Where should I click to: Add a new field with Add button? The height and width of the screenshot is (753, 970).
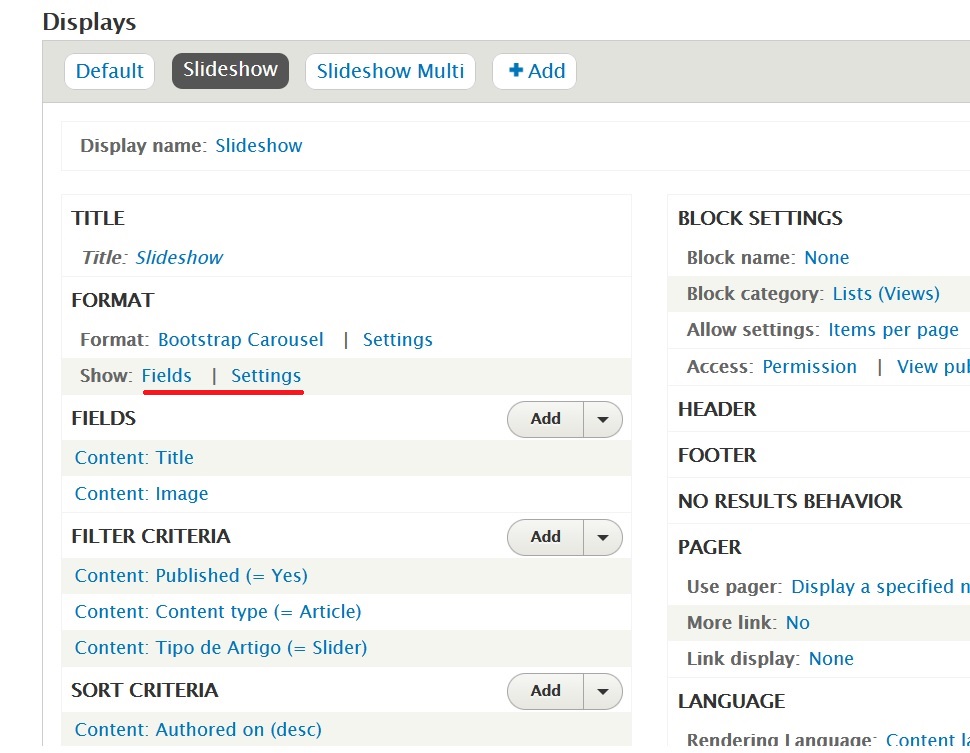[x=545, y=420]
